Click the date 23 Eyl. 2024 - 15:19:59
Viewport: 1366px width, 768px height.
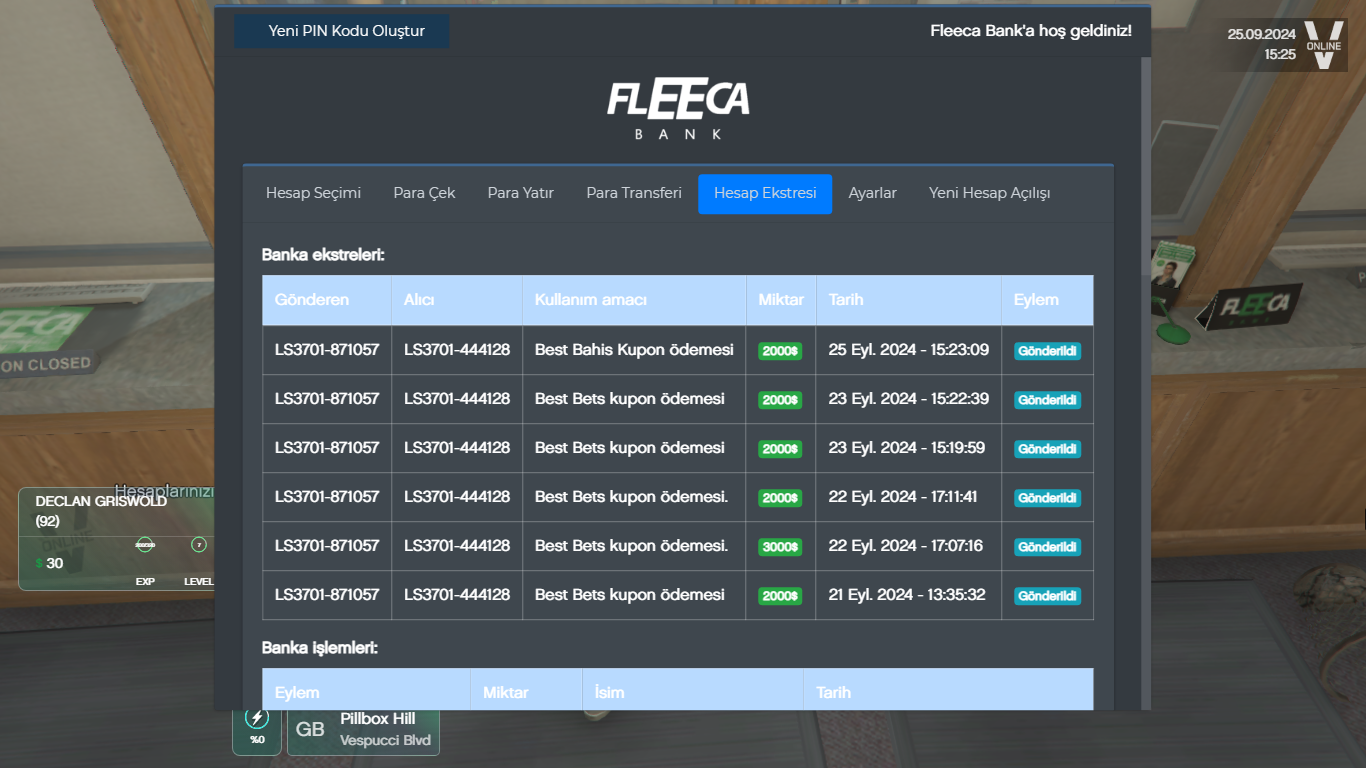tap(907, 448)
